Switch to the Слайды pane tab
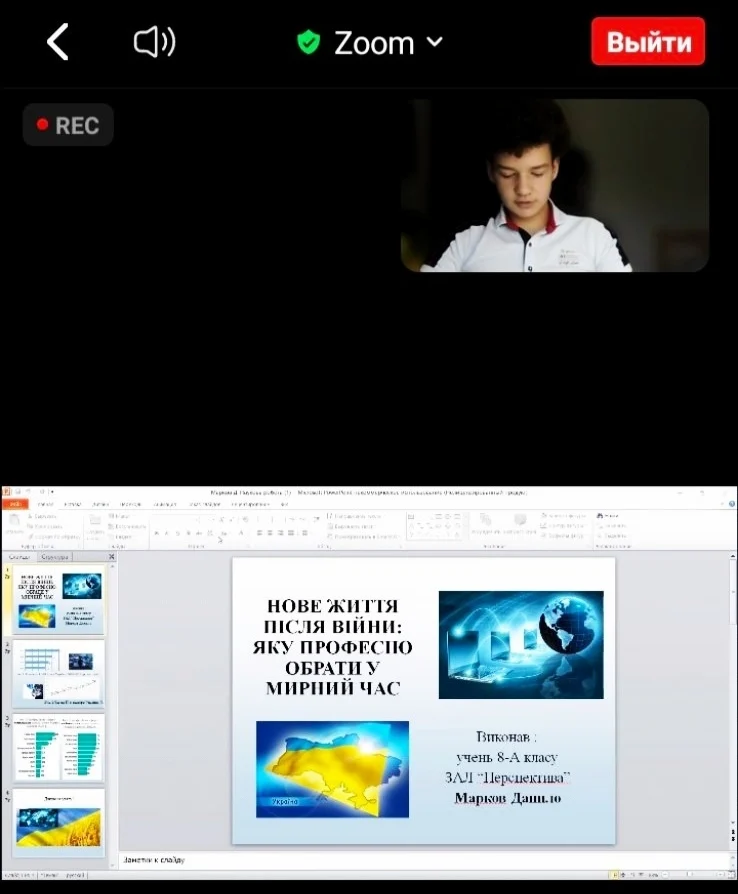The width and height of the screenshot is (738, 894). 21,557
